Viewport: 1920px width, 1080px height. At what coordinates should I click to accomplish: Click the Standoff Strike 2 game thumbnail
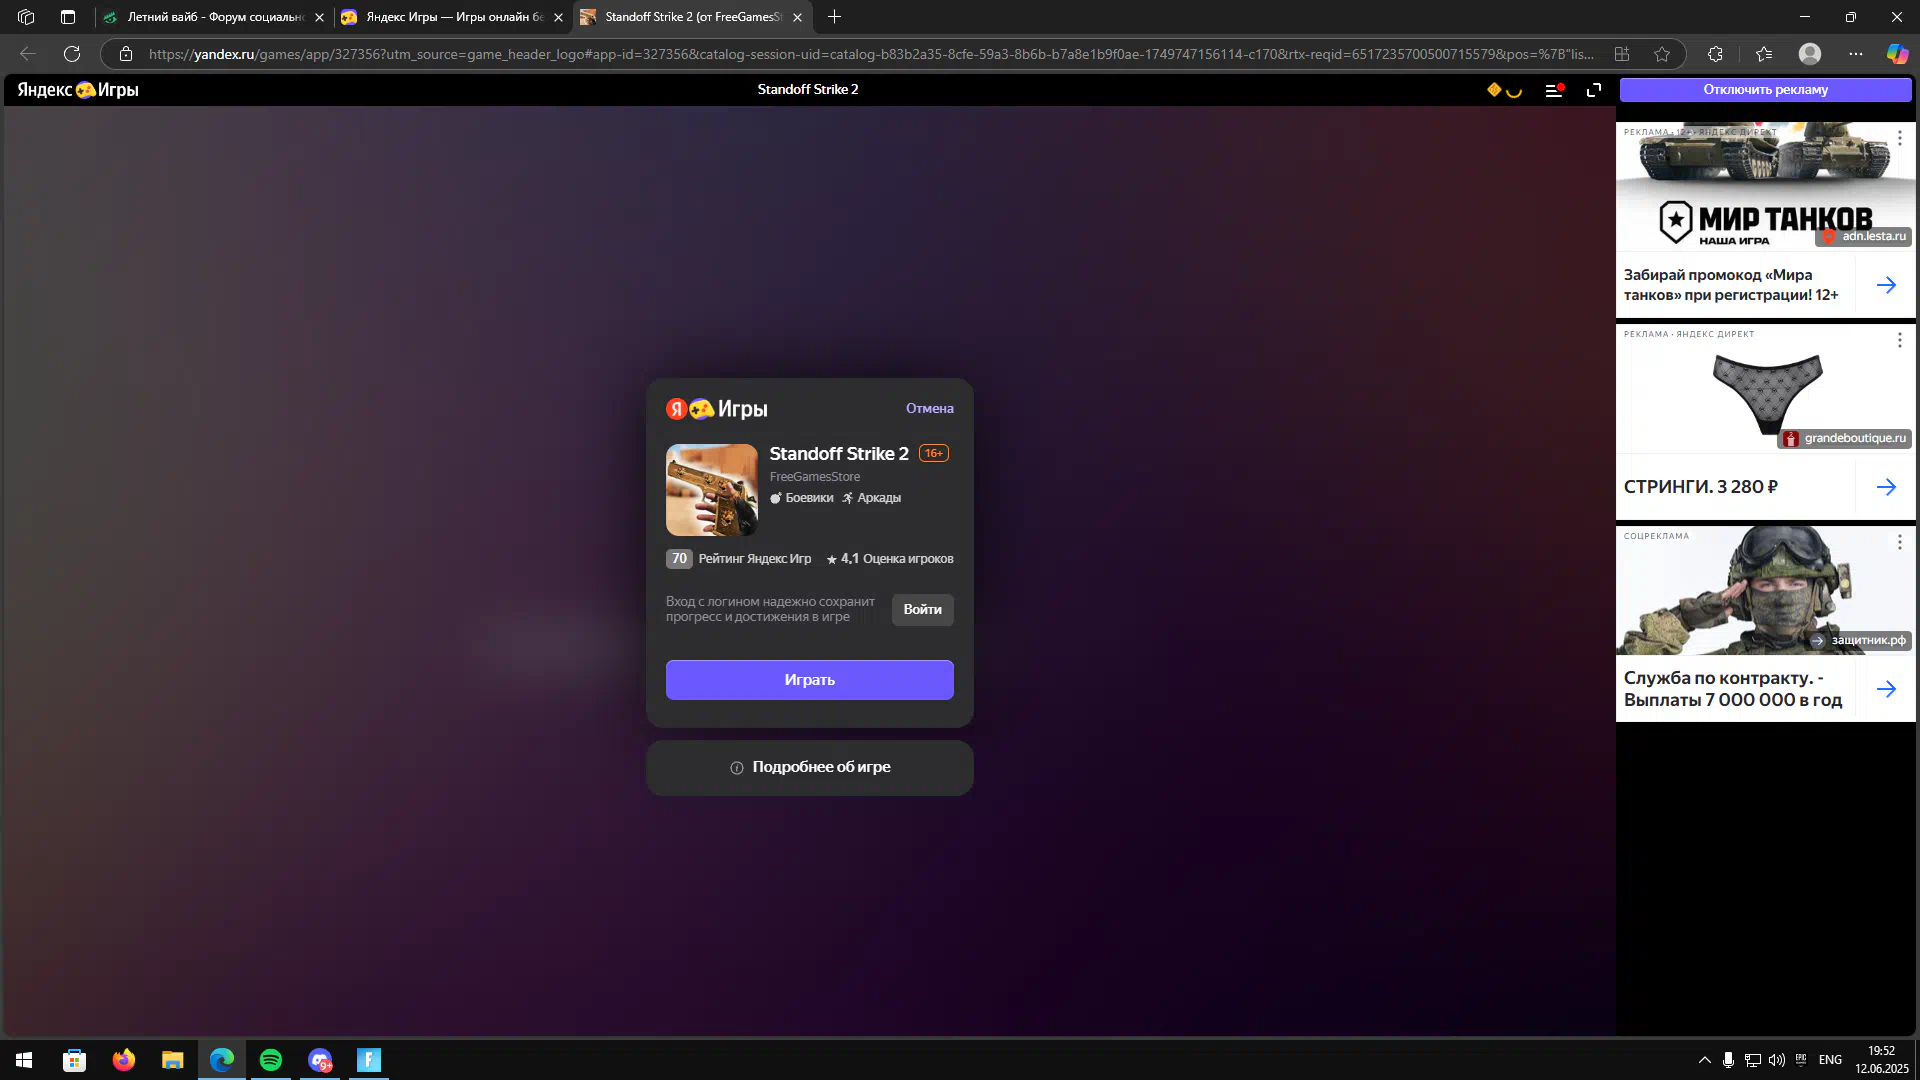(x=712, y=490)
